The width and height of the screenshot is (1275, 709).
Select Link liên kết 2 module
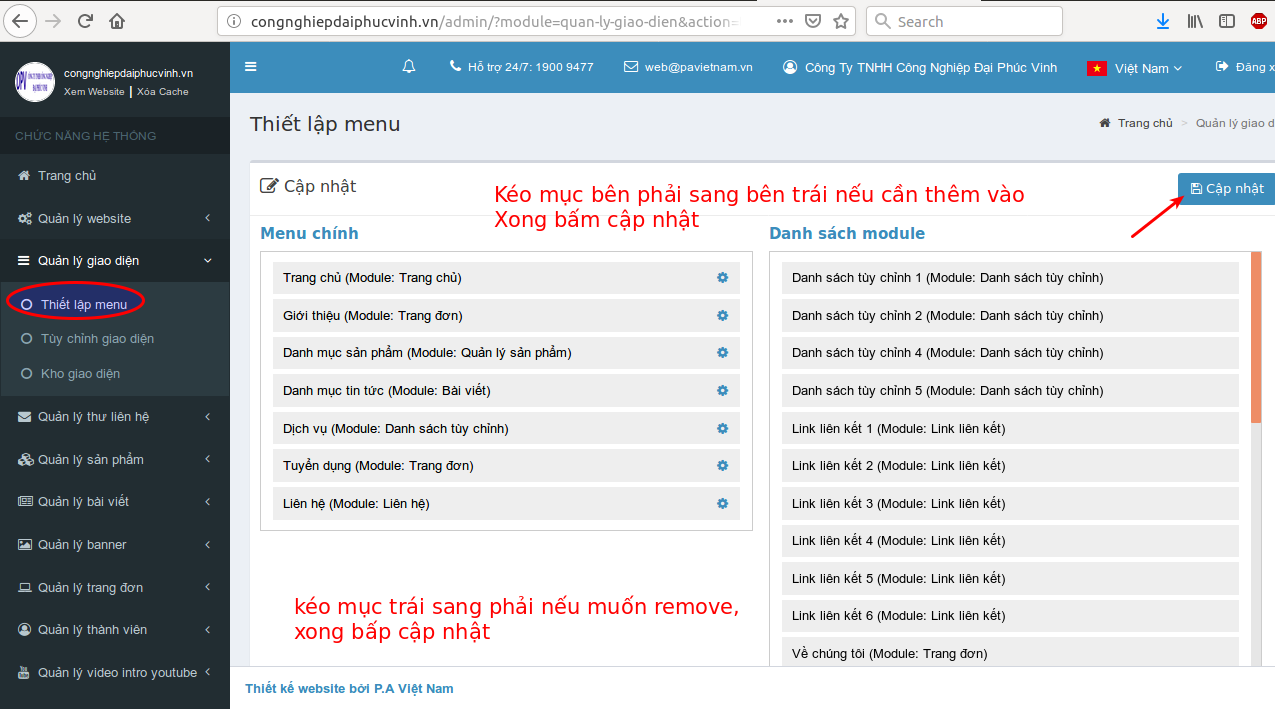(1010, 466)
